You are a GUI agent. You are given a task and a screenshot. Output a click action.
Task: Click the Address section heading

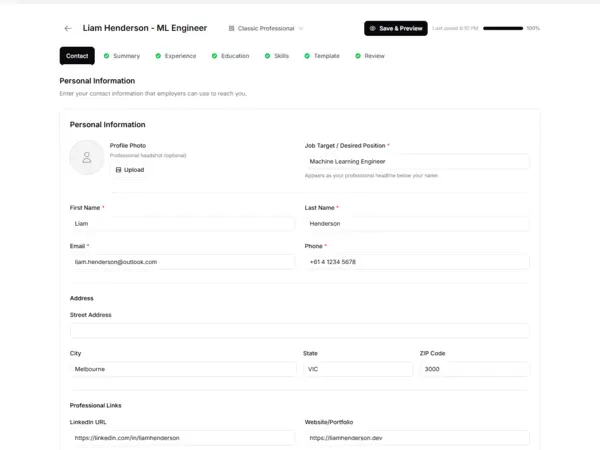coord(82,298)
